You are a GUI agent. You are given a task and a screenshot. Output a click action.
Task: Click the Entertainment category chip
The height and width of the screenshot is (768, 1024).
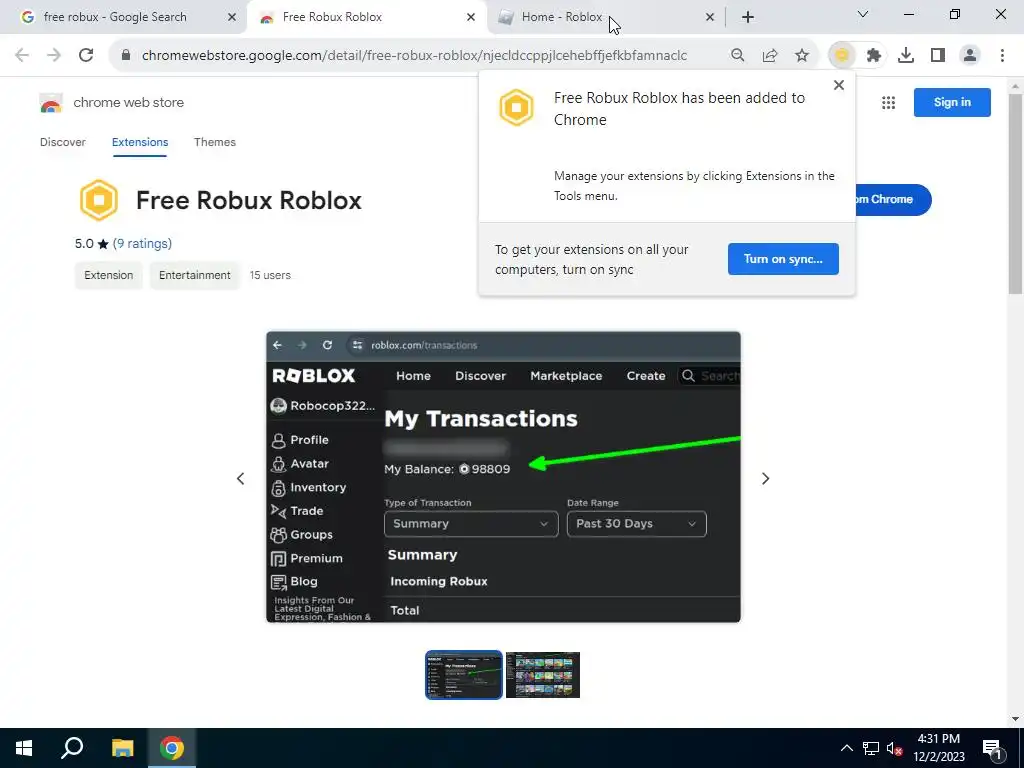click(195, 276)
